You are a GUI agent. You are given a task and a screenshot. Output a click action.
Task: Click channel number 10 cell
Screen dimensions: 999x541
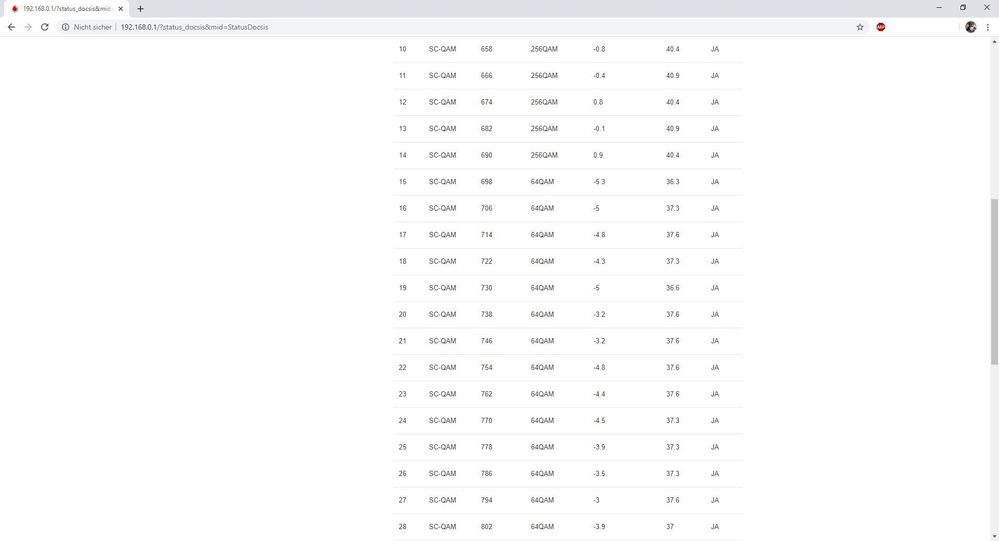403,49
